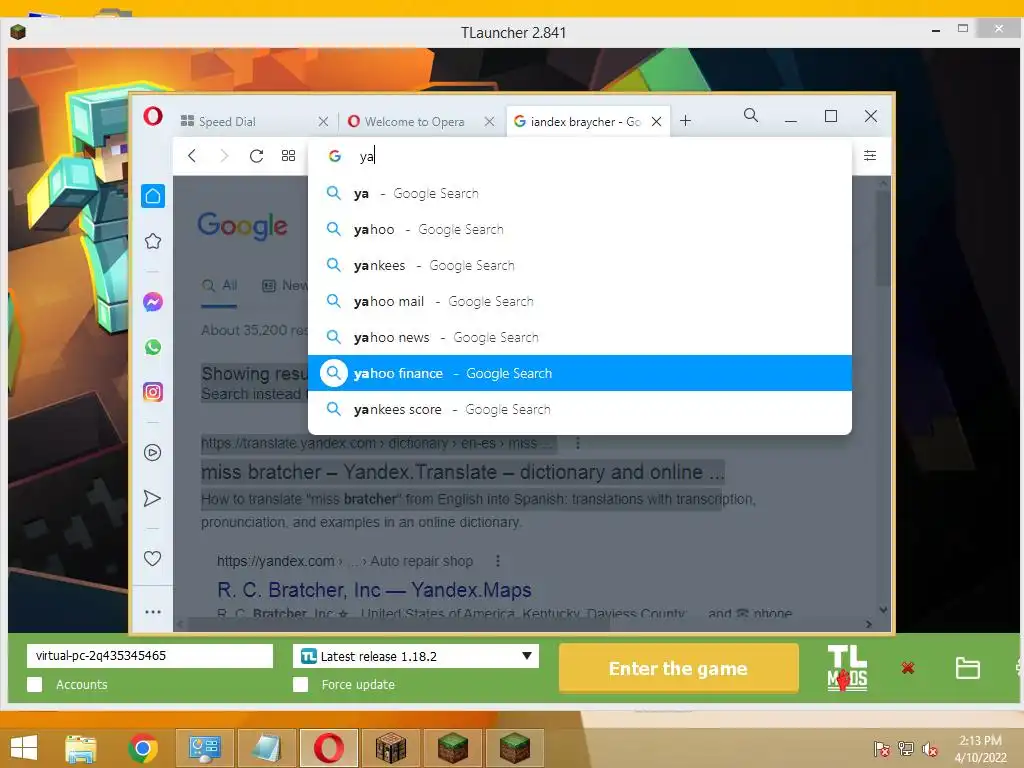
Task: Click the horizontal scrollbar right arrow
Action: coord(869,624)
